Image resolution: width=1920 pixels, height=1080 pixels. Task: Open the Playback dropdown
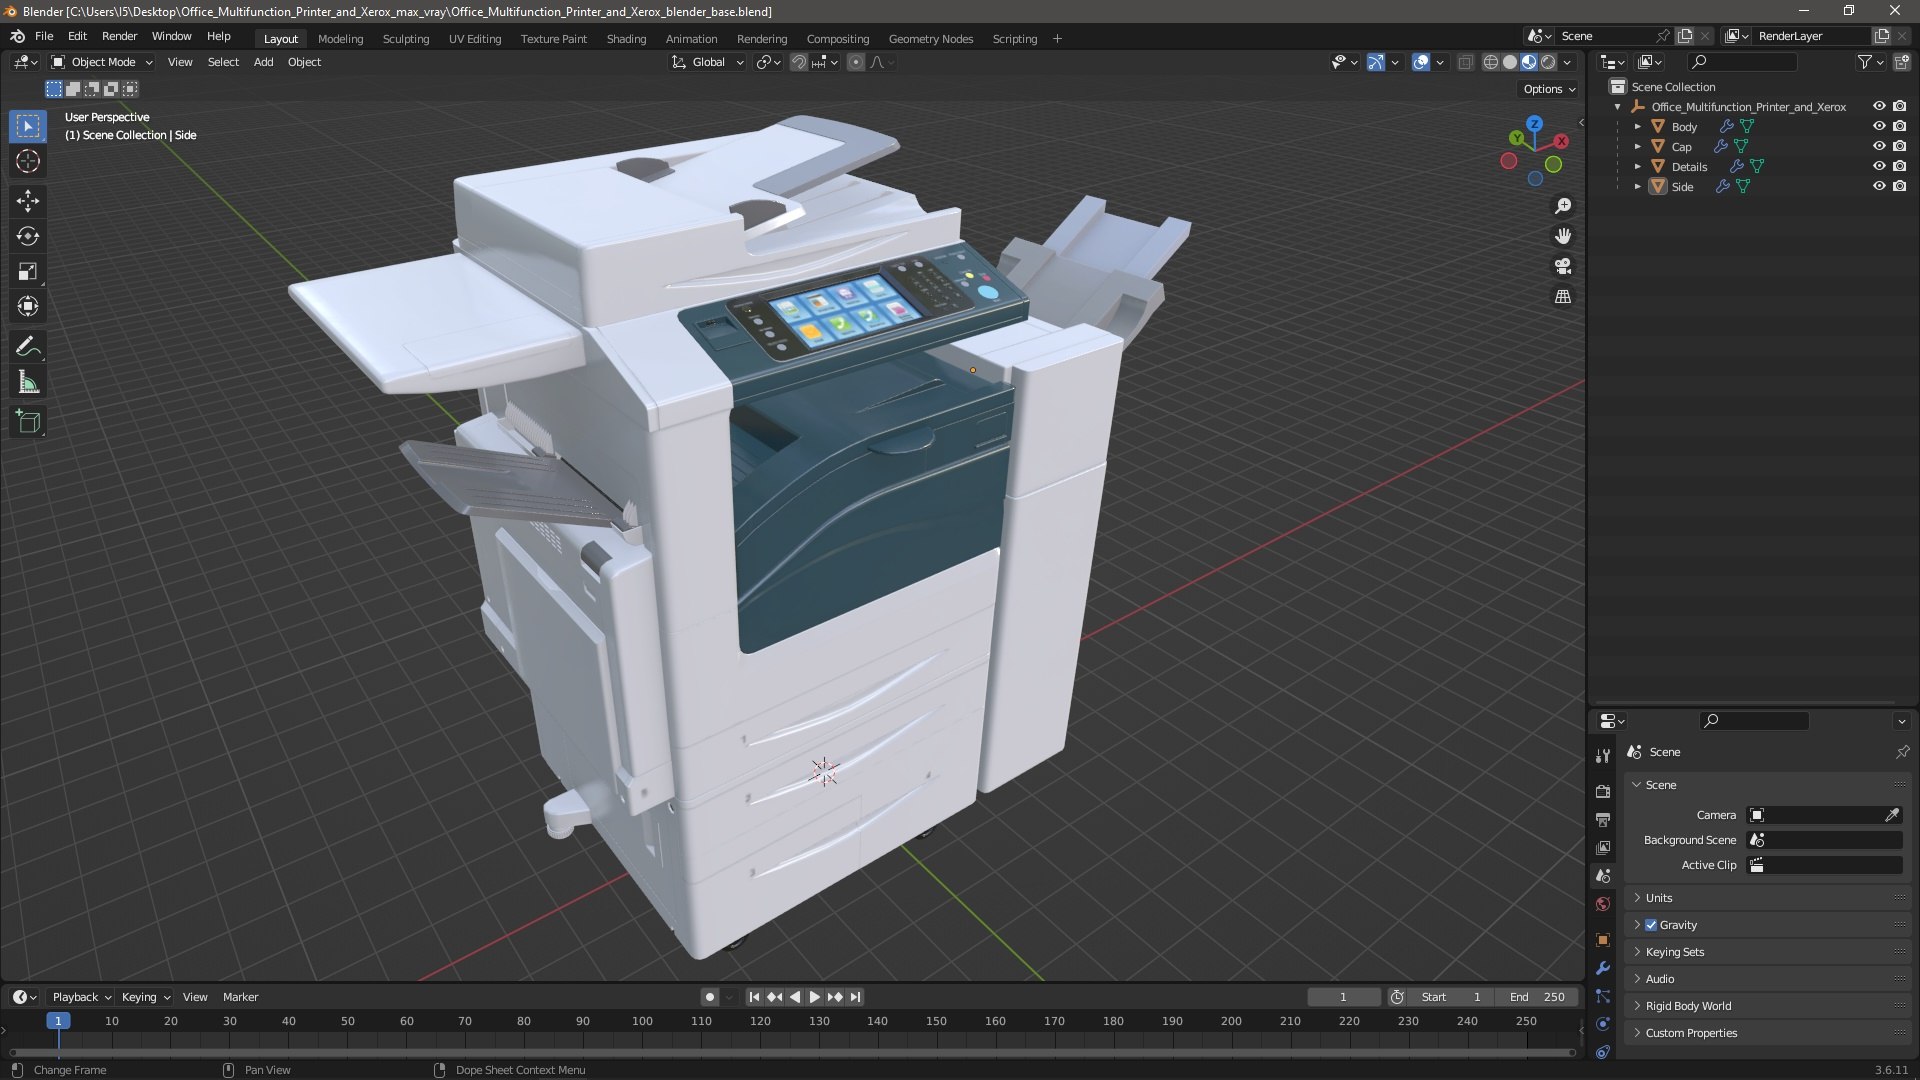(x=81, y=997)
